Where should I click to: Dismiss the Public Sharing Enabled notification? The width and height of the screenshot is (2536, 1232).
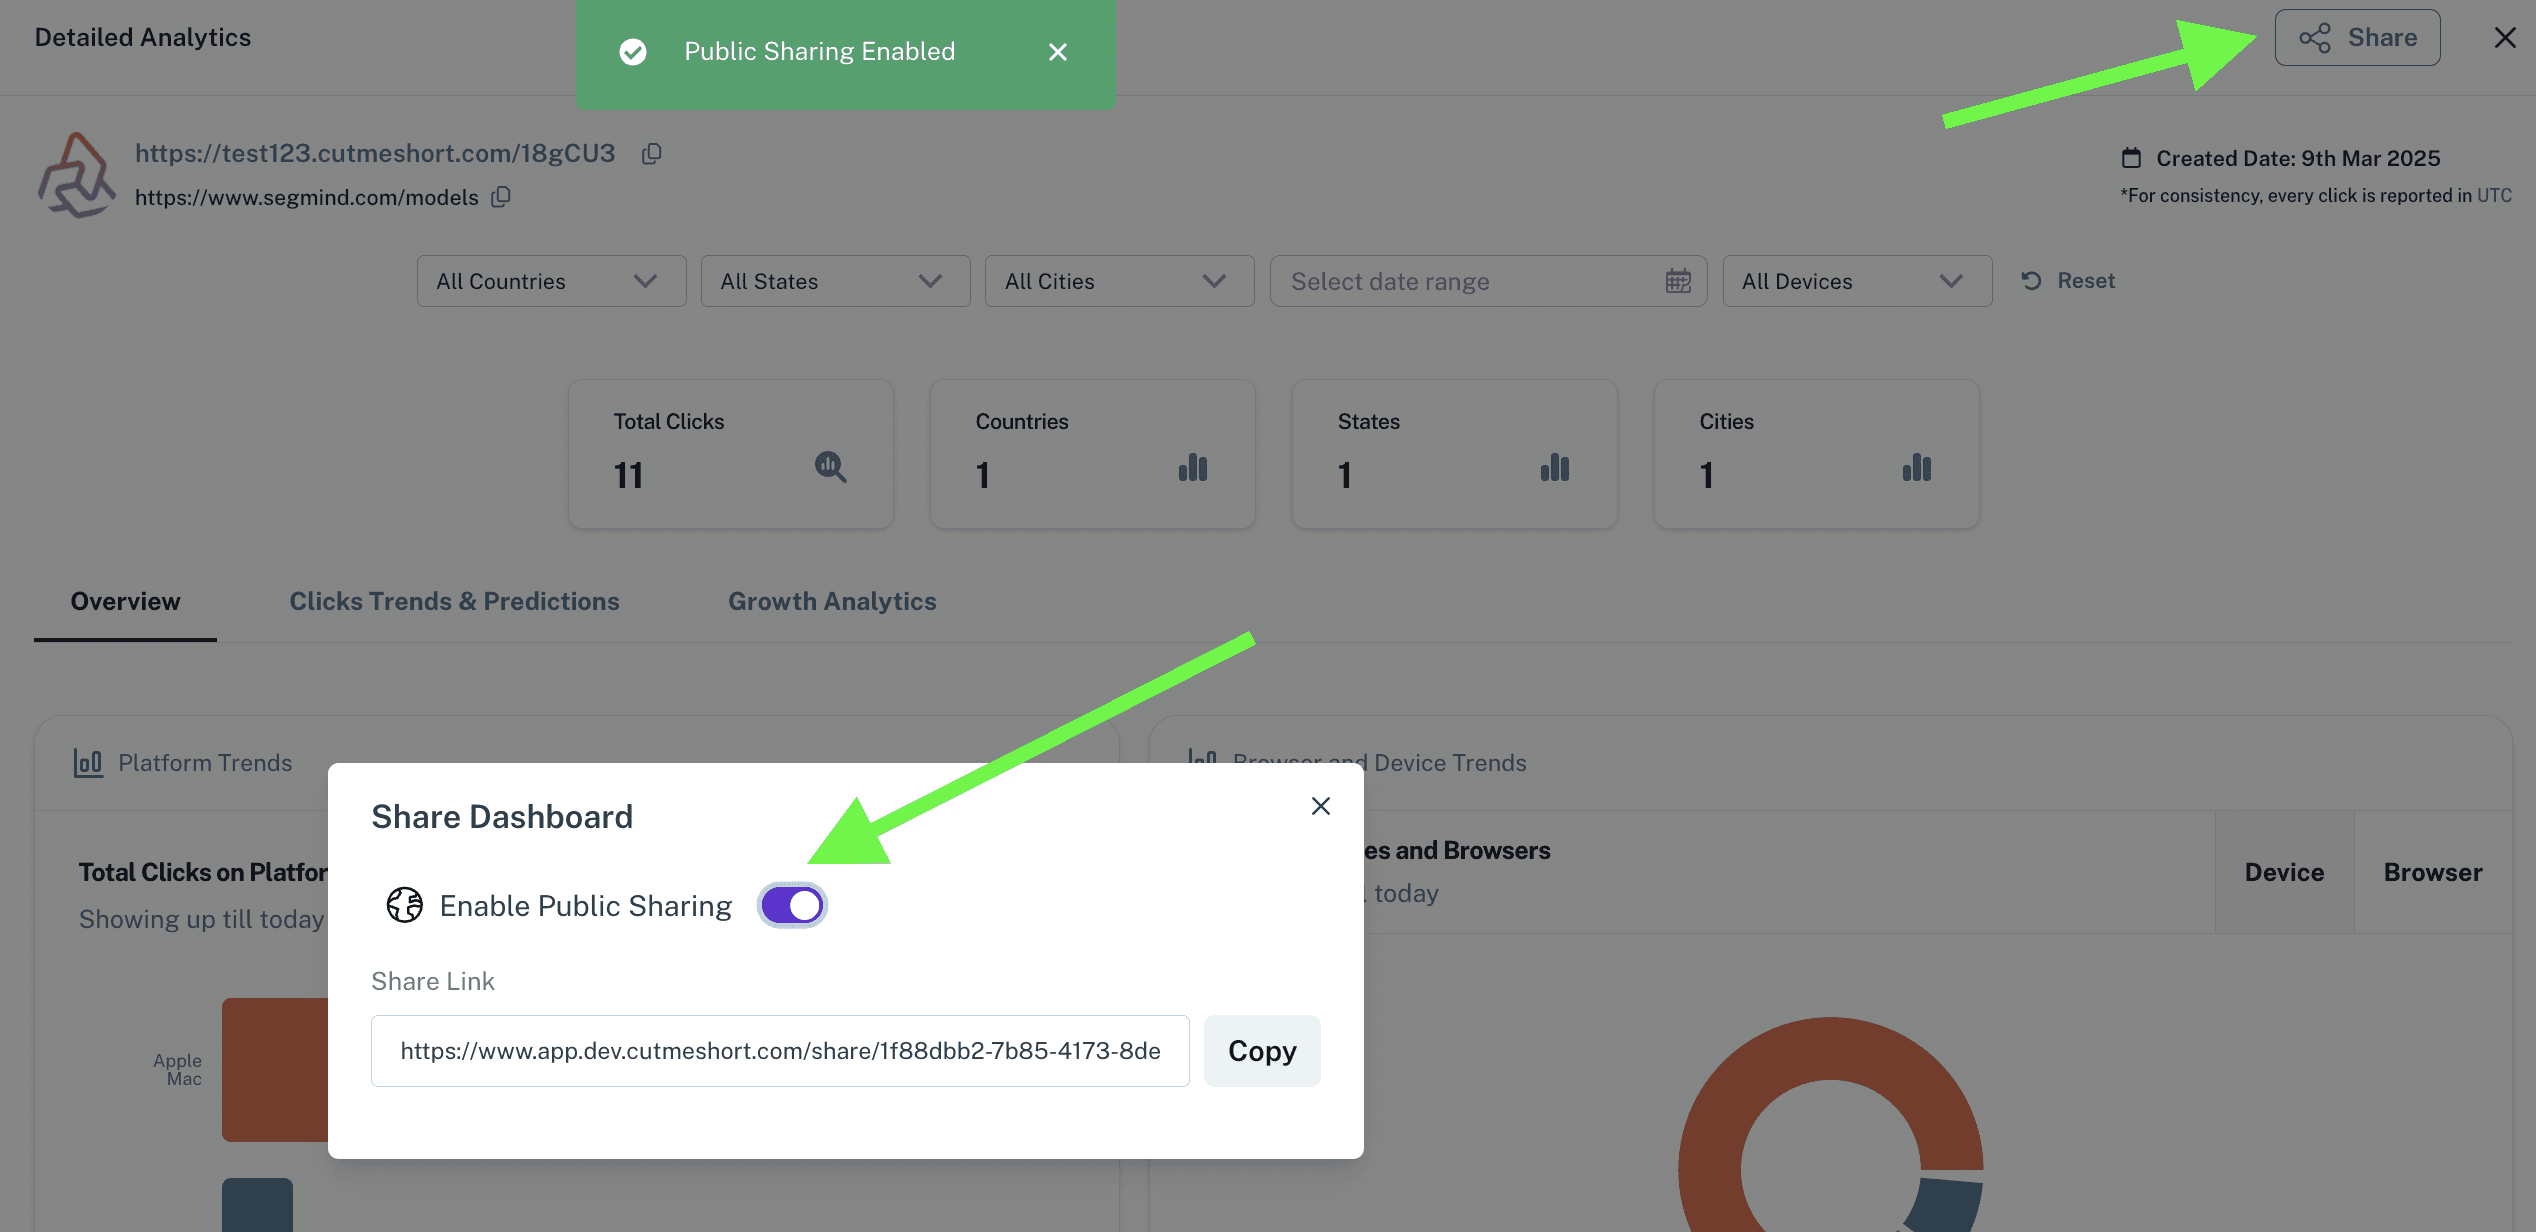[x=1058, y=52]
